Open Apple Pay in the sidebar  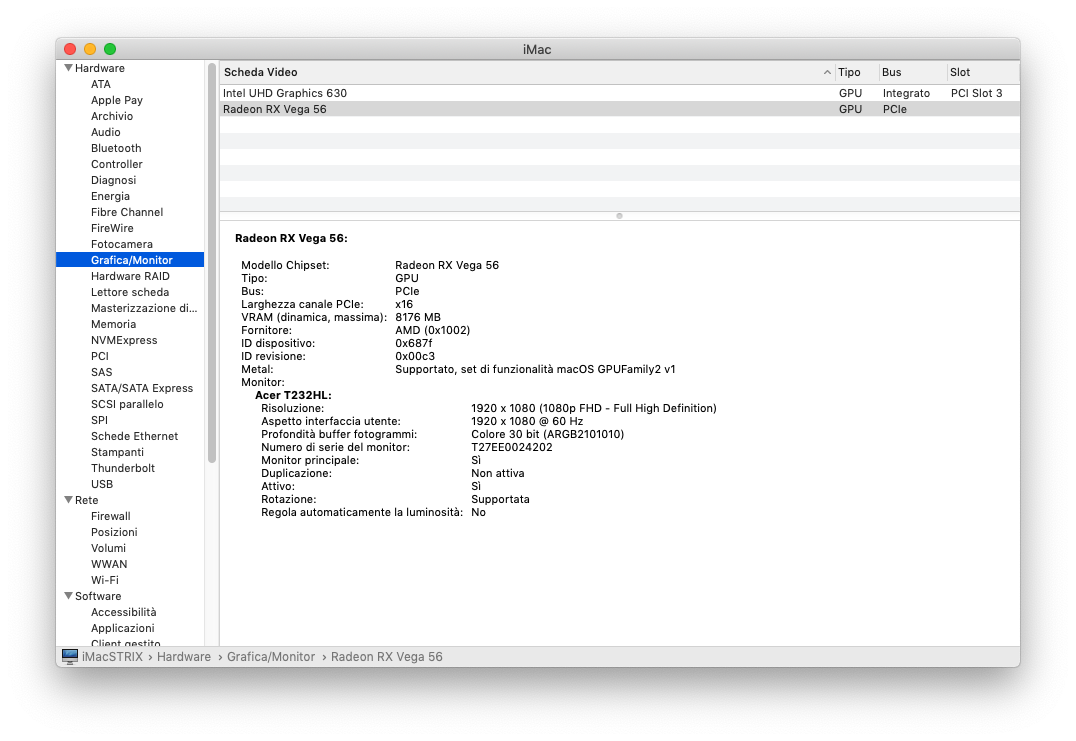117,100
